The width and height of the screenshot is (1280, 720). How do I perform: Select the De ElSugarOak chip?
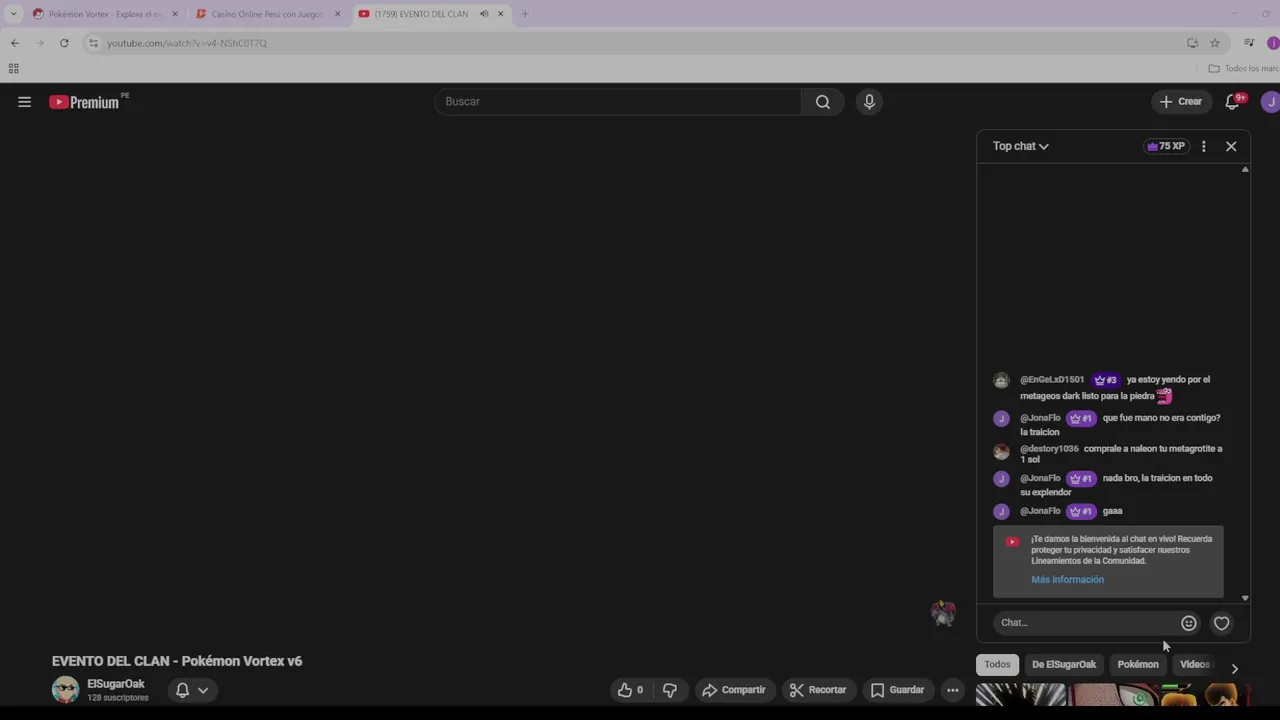(x=1064, y=664)
